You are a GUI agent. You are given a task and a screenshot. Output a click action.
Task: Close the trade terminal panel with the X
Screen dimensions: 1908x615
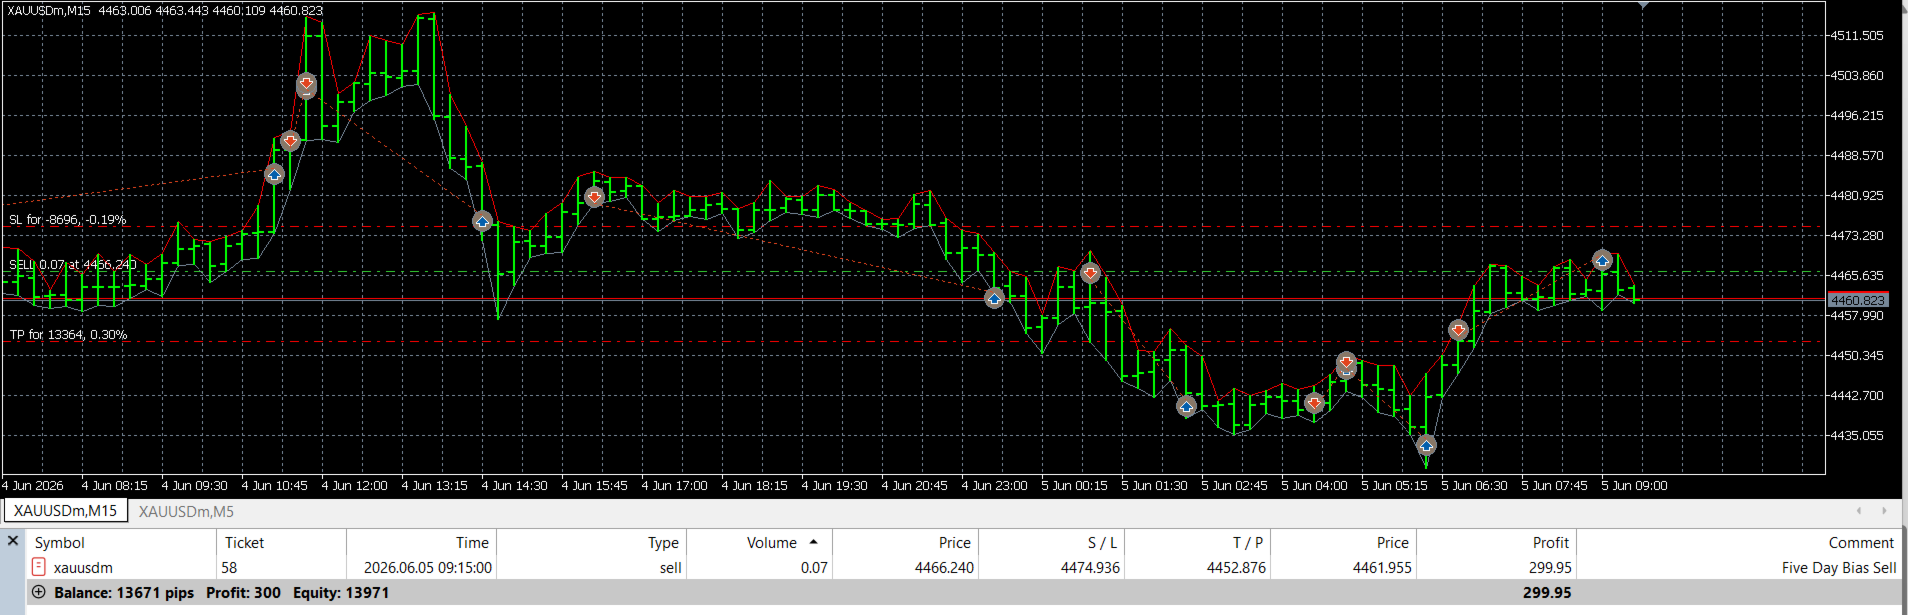click(x=13, y=541)
